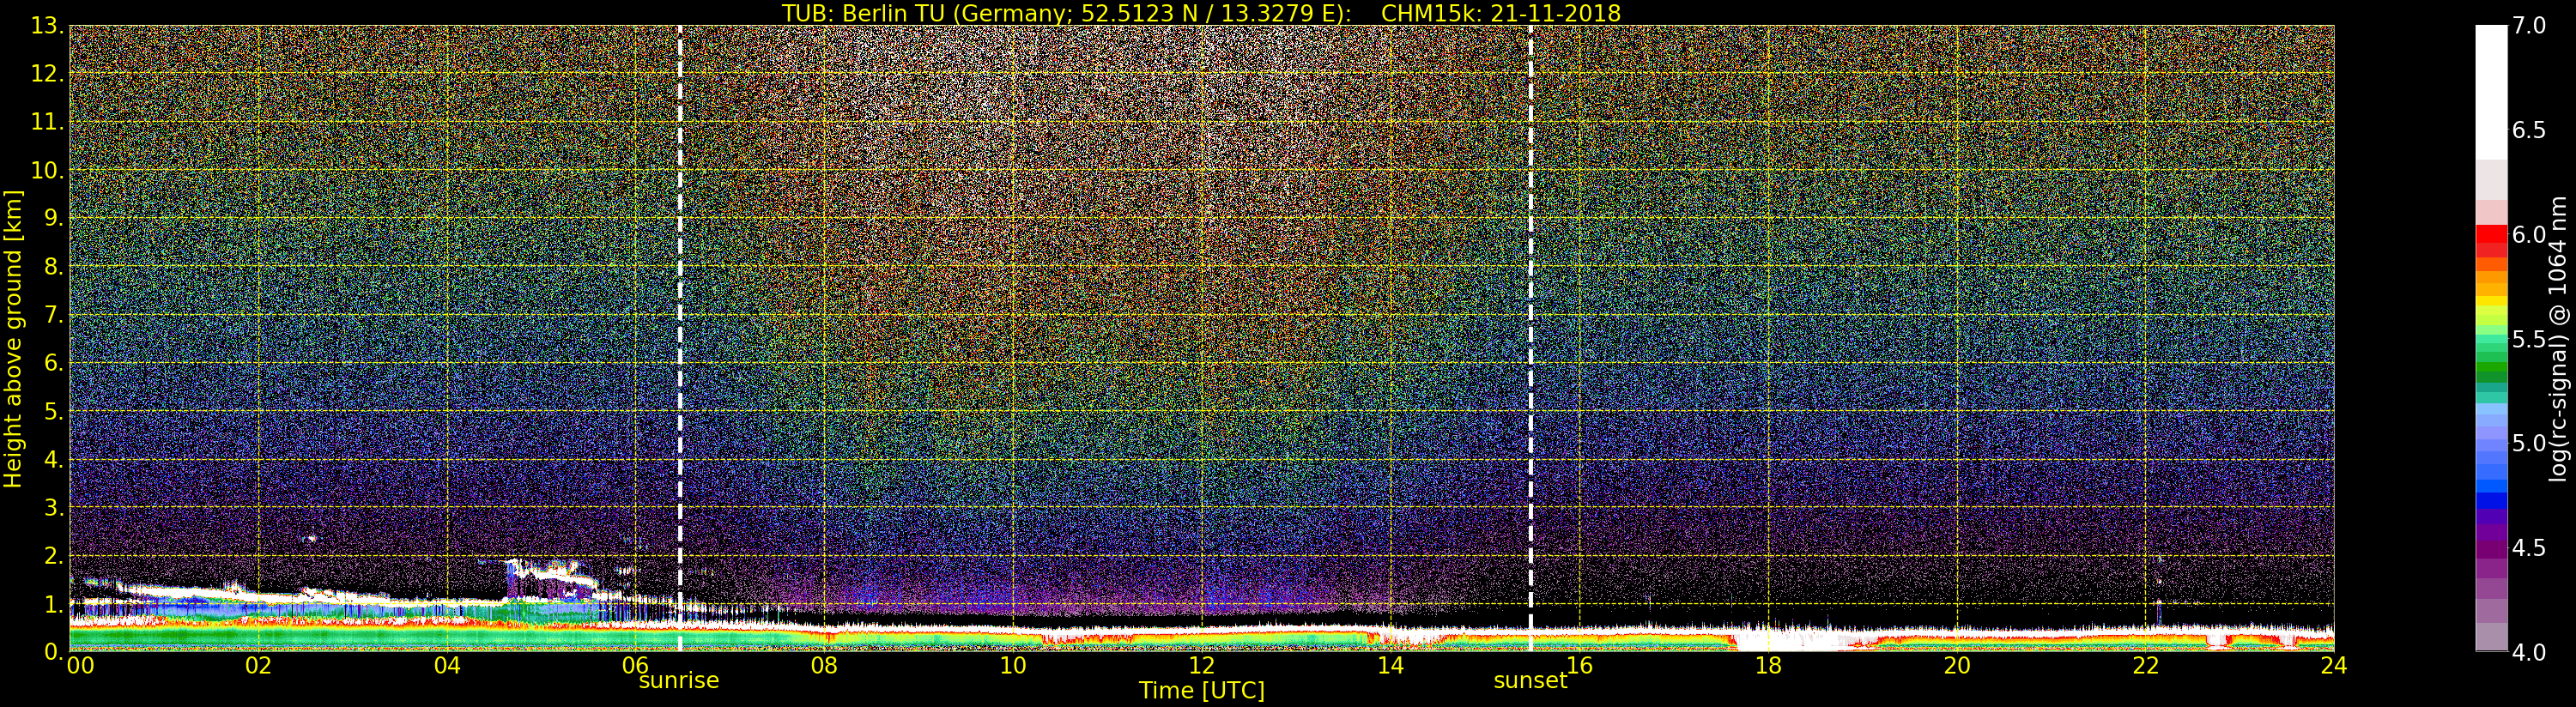2576x707 pixels.
Task: Click the white dashed sunset line
Action: (x=1531, y=338)
